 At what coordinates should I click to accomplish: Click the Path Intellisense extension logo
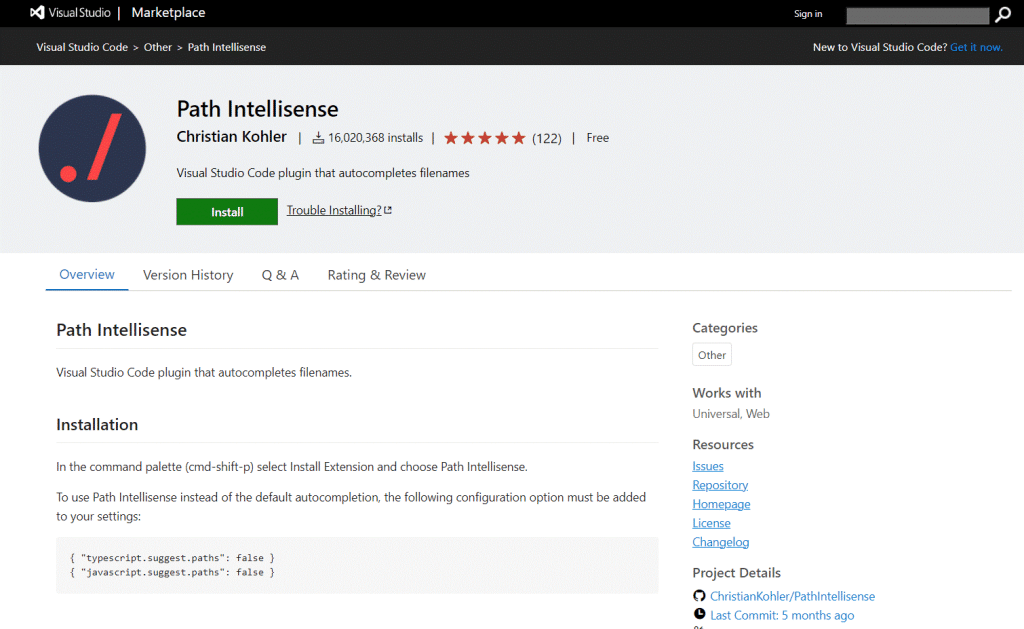[92, 148]
